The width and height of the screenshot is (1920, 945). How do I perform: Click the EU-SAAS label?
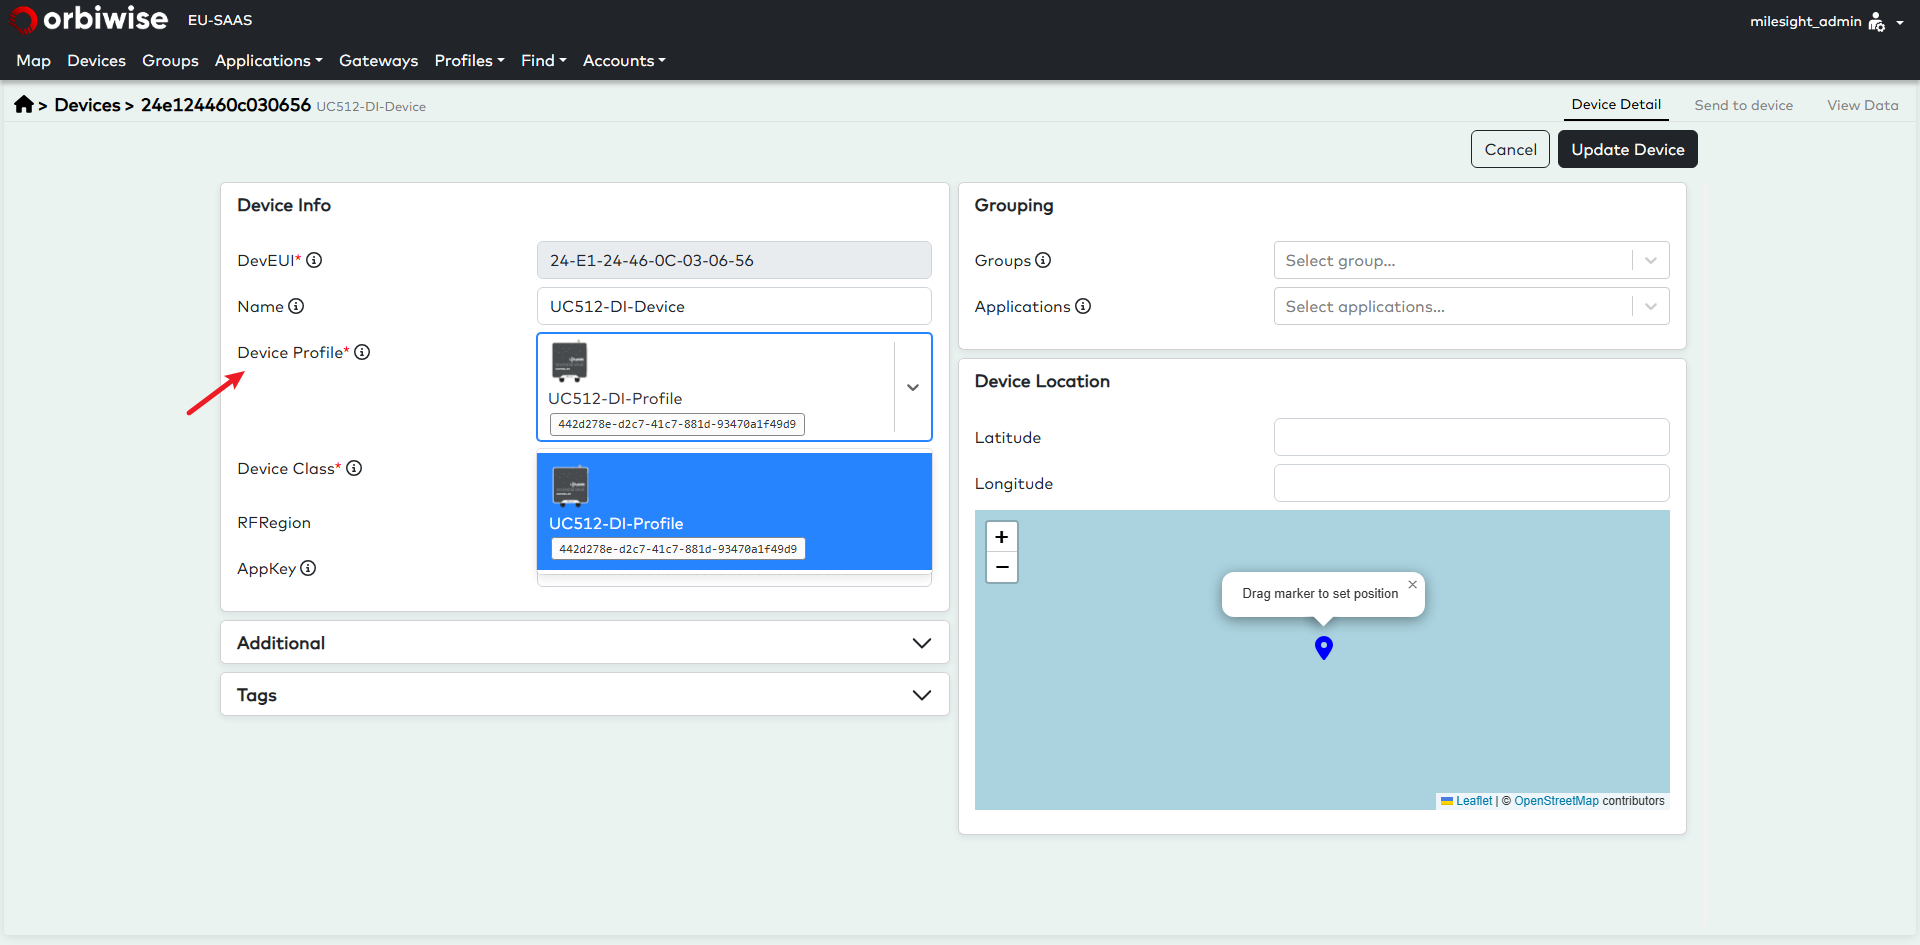click(x=220, y=20)
